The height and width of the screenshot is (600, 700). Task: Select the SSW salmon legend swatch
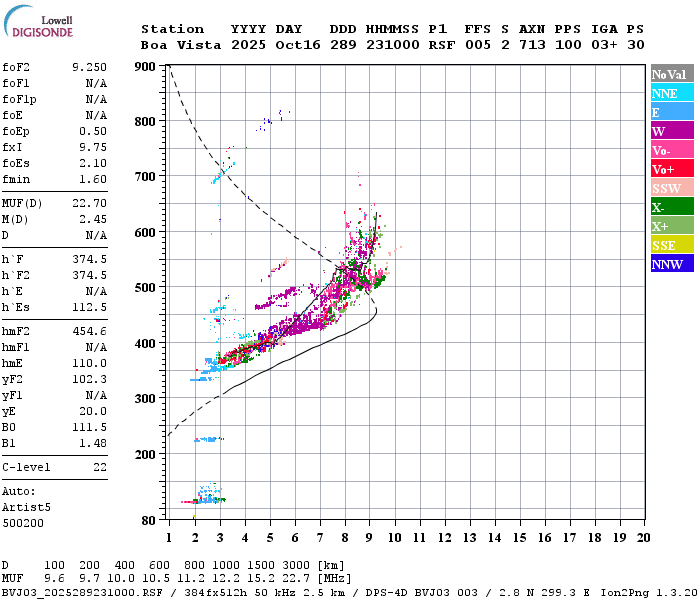click(x=672, y=188)
